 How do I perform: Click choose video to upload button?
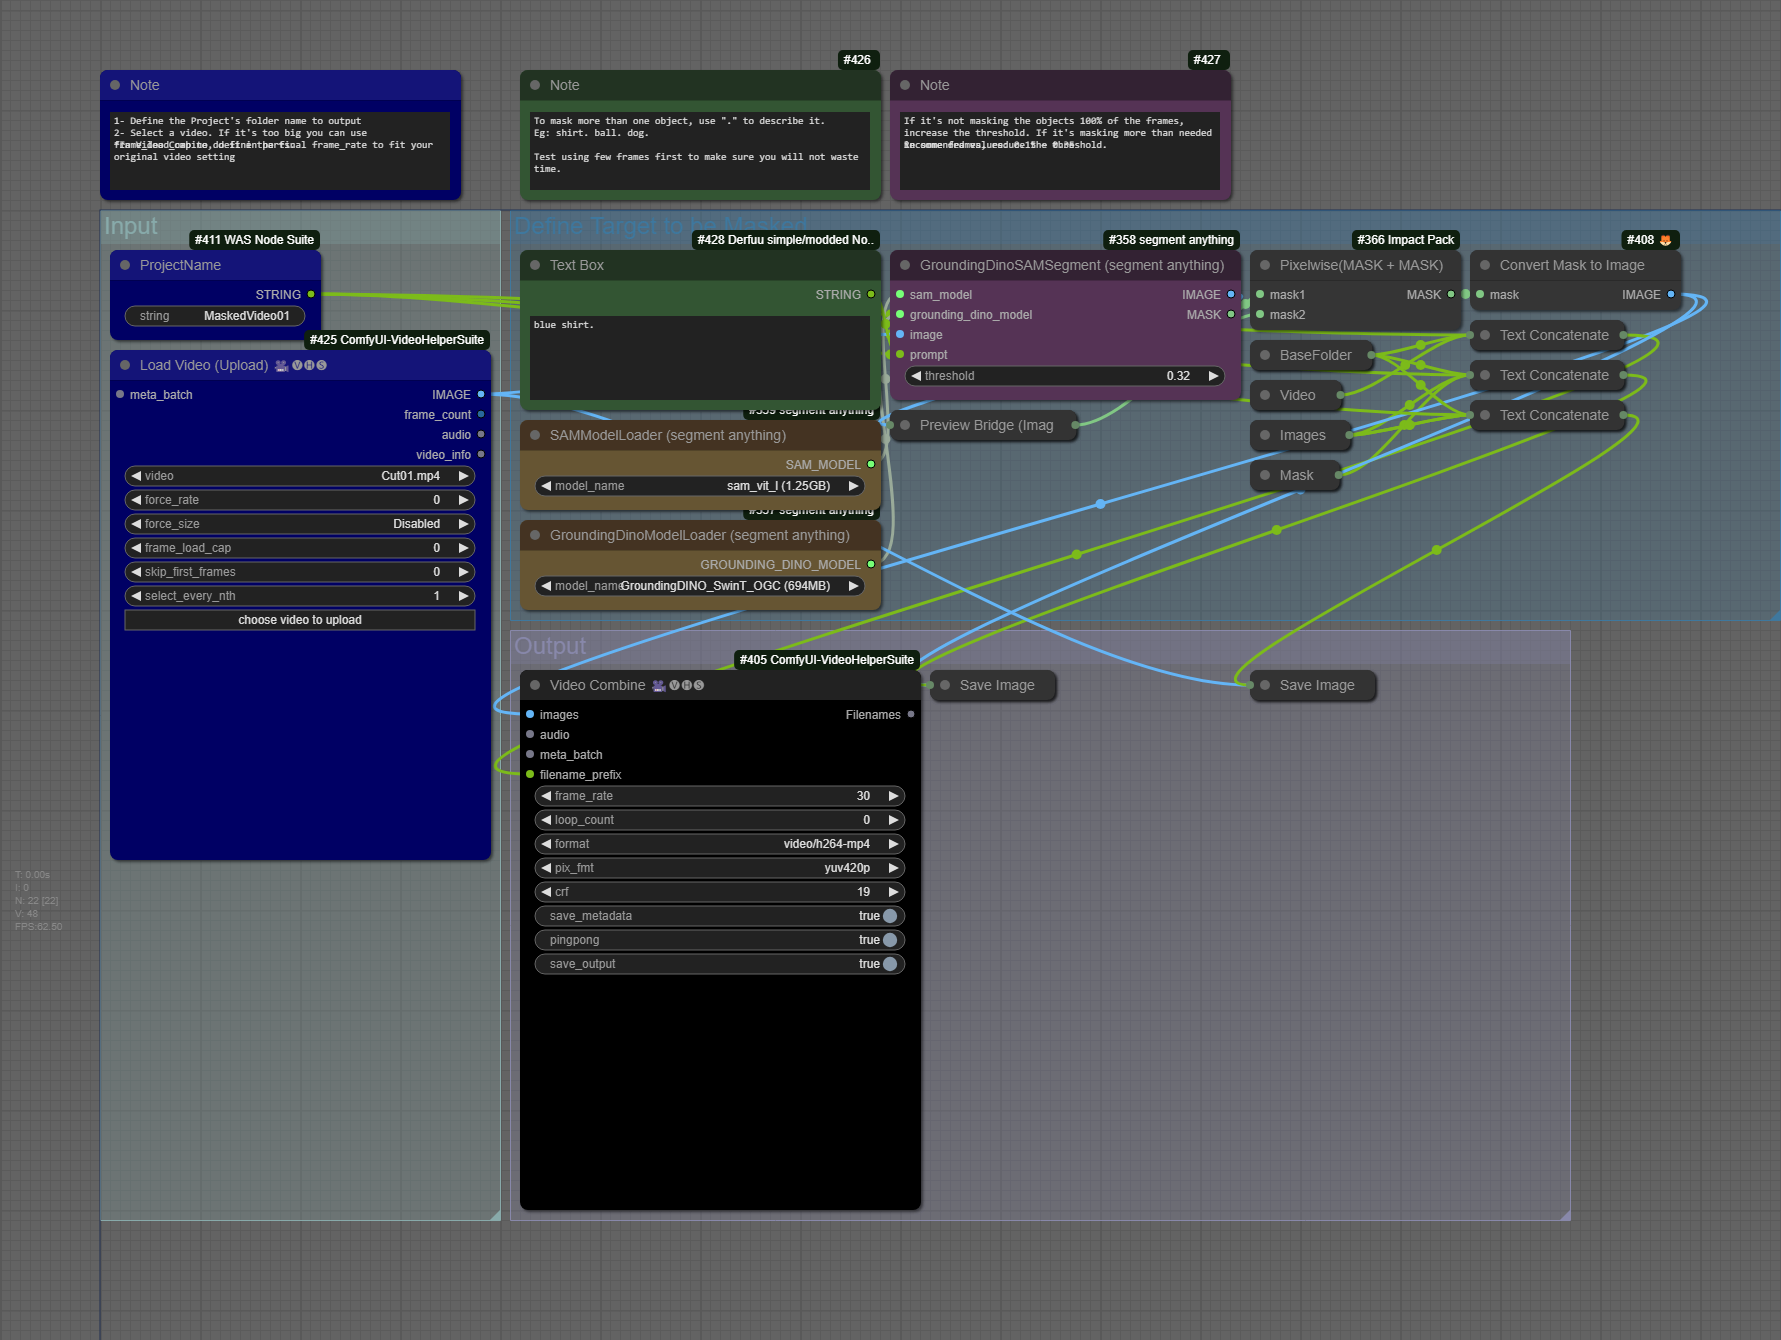coord(300,620)
